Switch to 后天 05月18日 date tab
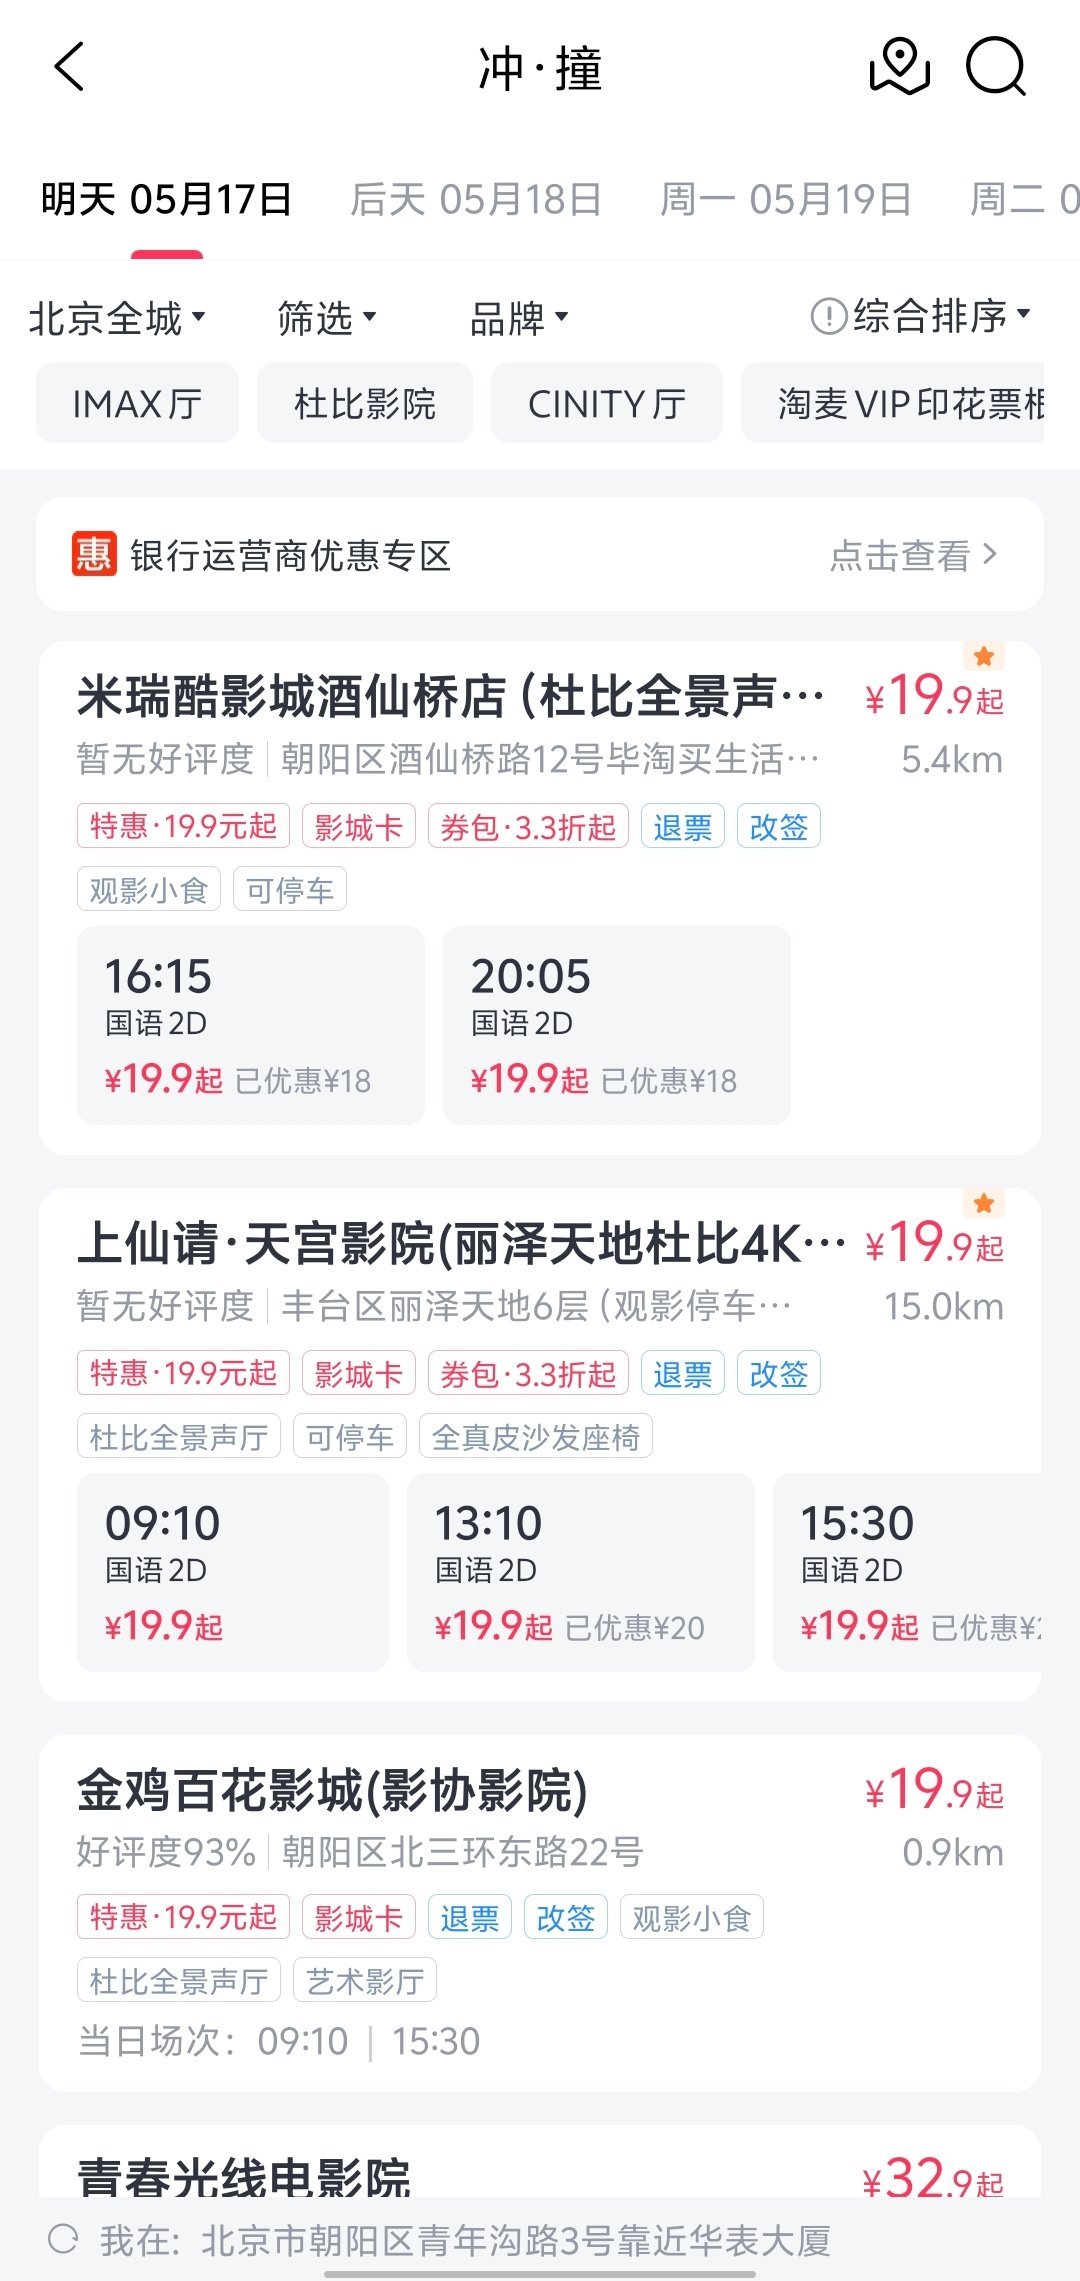Screen dimensions: 1080x2281 [x=476, y=199]
